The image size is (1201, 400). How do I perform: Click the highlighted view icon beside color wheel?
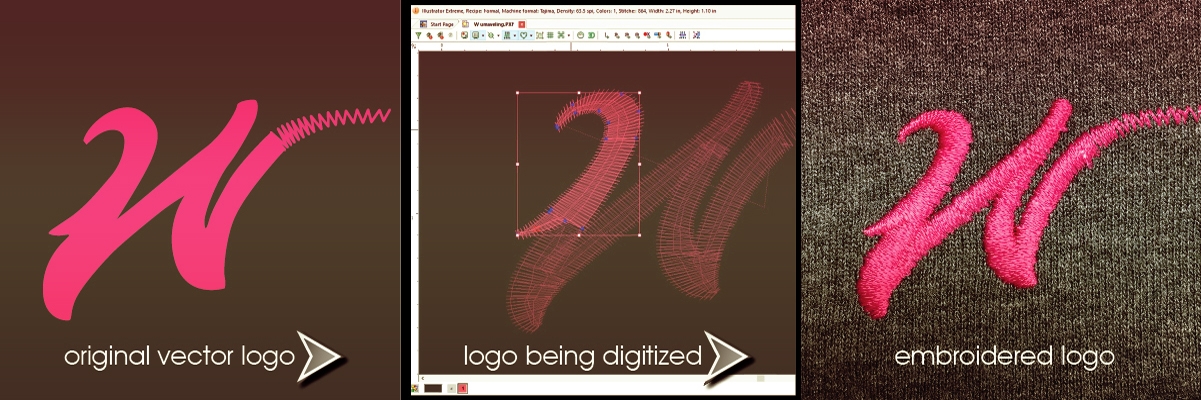pos(475,35)
